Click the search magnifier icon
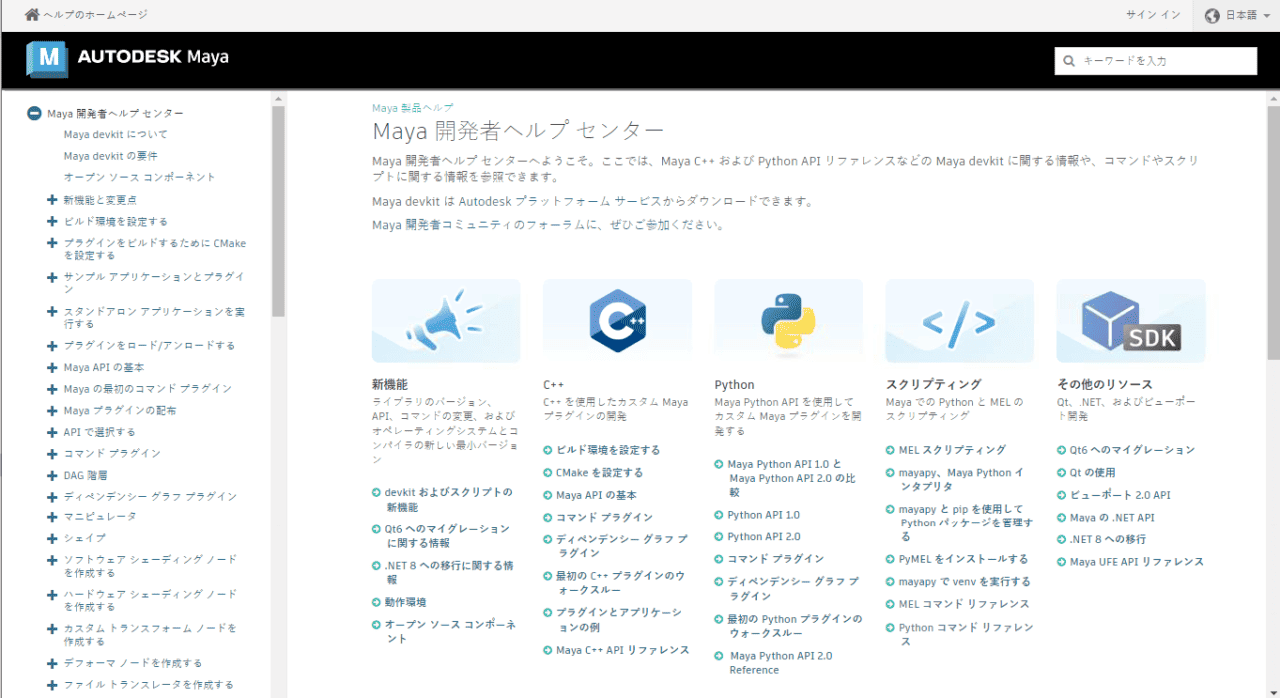 (1069, 61)
